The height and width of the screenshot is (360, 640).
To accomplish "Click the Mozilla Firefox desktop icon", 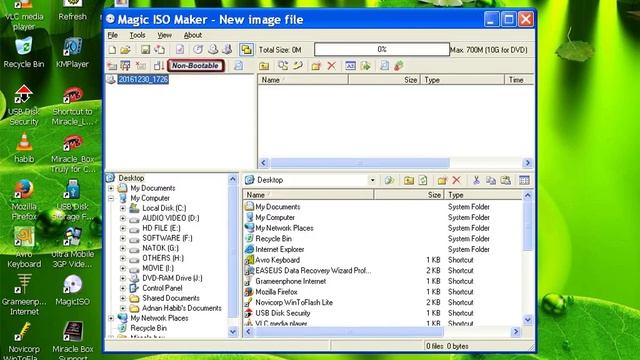I will coord(24,200).
